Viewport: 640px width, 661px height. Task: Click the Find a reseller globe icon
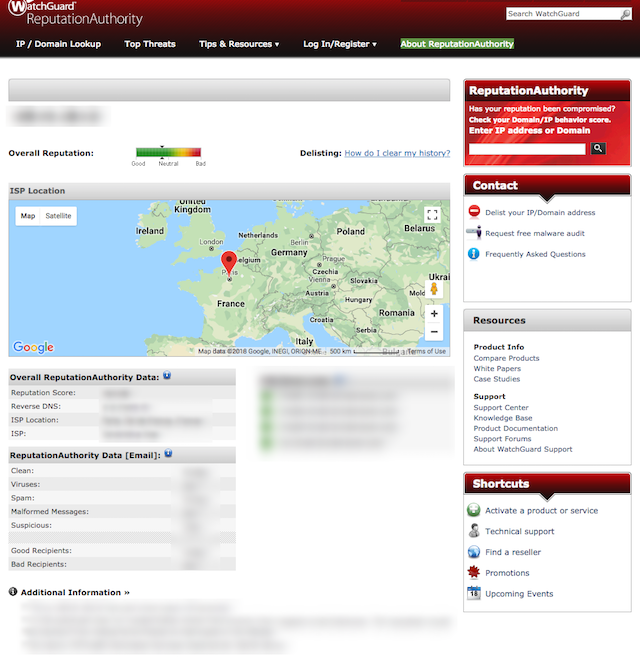click(474, 551)
